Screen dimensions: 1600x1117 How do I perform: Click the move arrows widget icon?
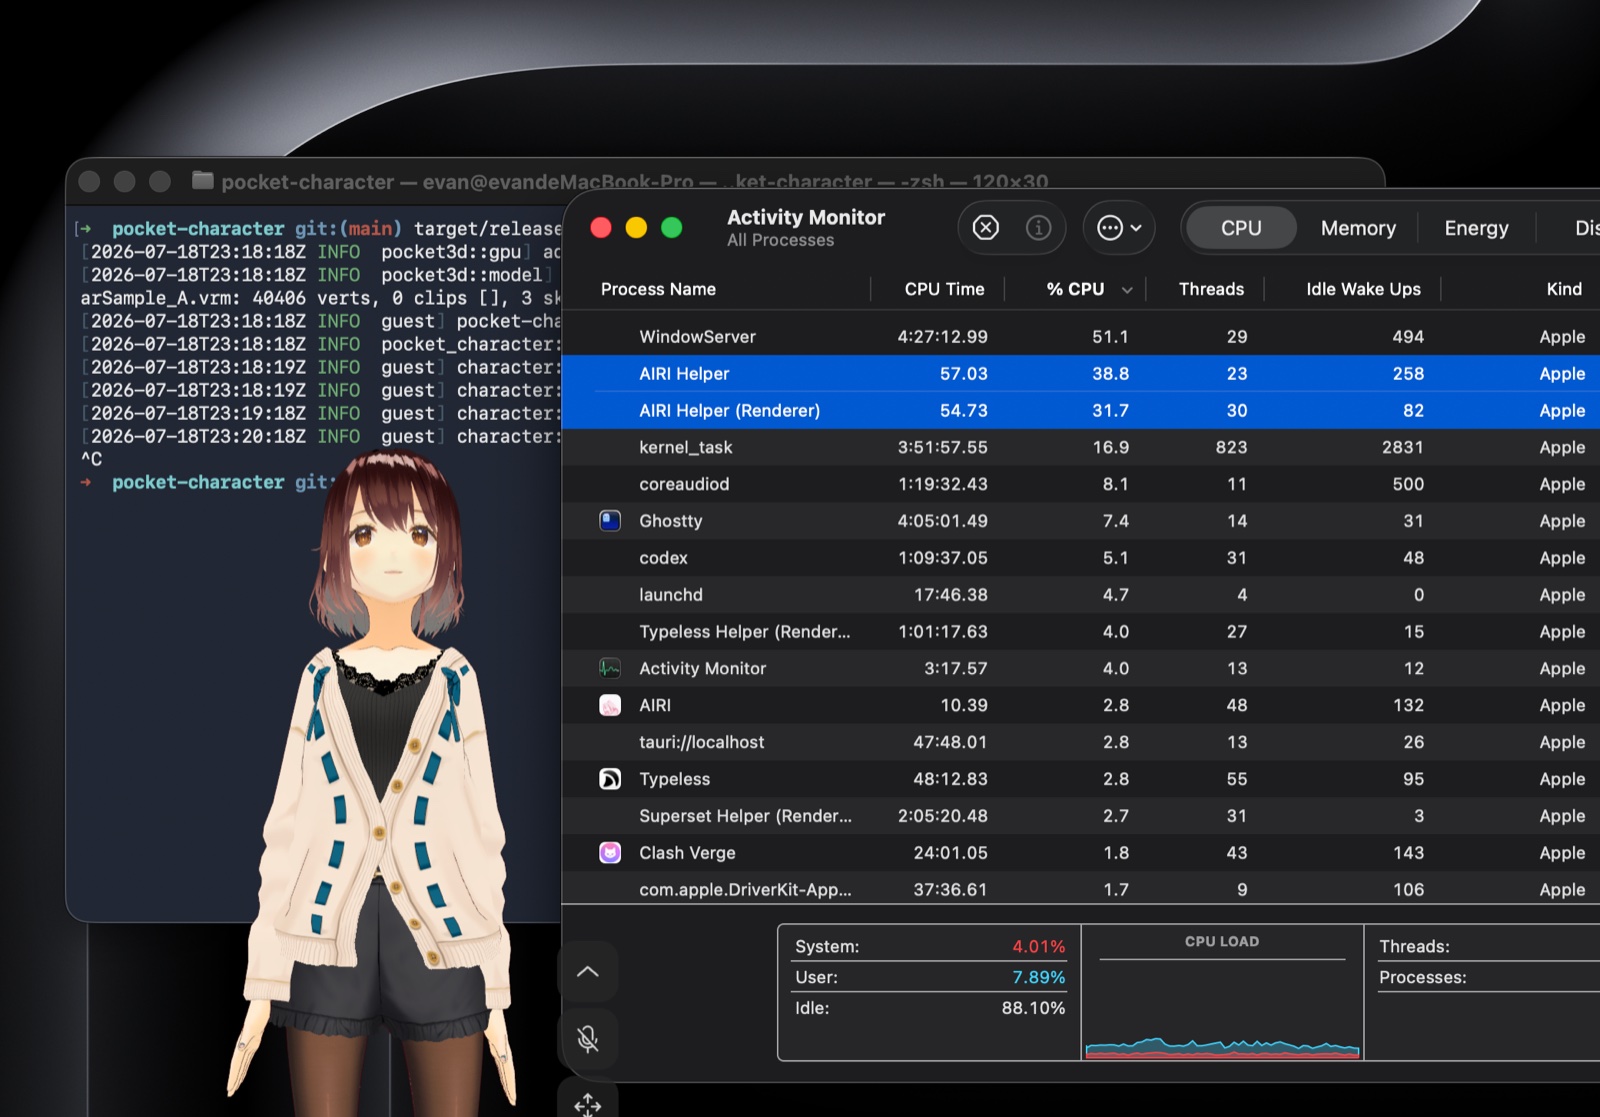588,1104
